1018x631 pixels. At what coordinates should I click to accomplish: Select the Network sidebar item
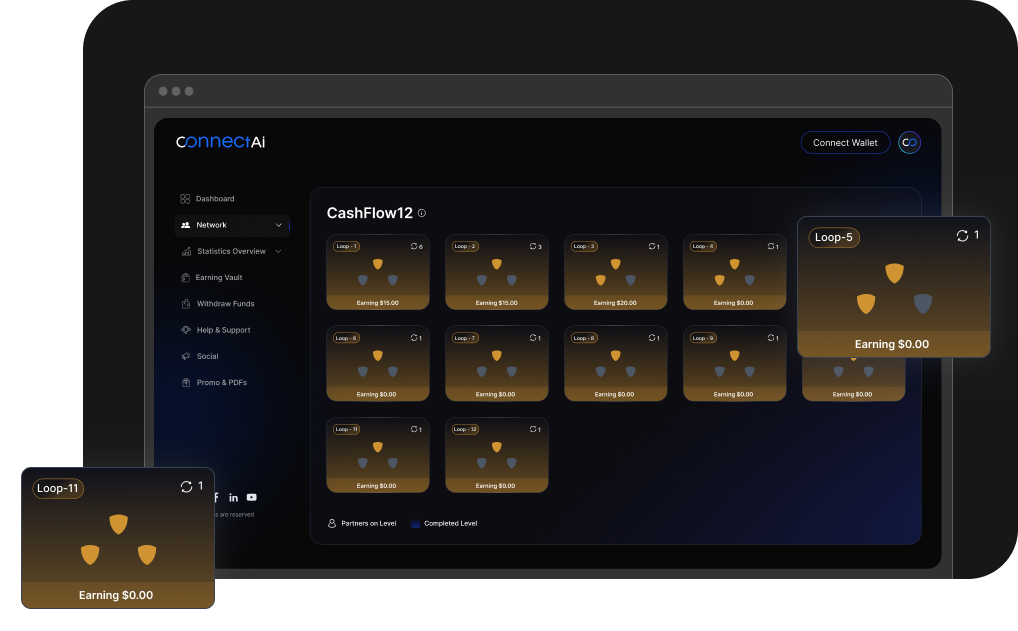click(x=232, y=225)
